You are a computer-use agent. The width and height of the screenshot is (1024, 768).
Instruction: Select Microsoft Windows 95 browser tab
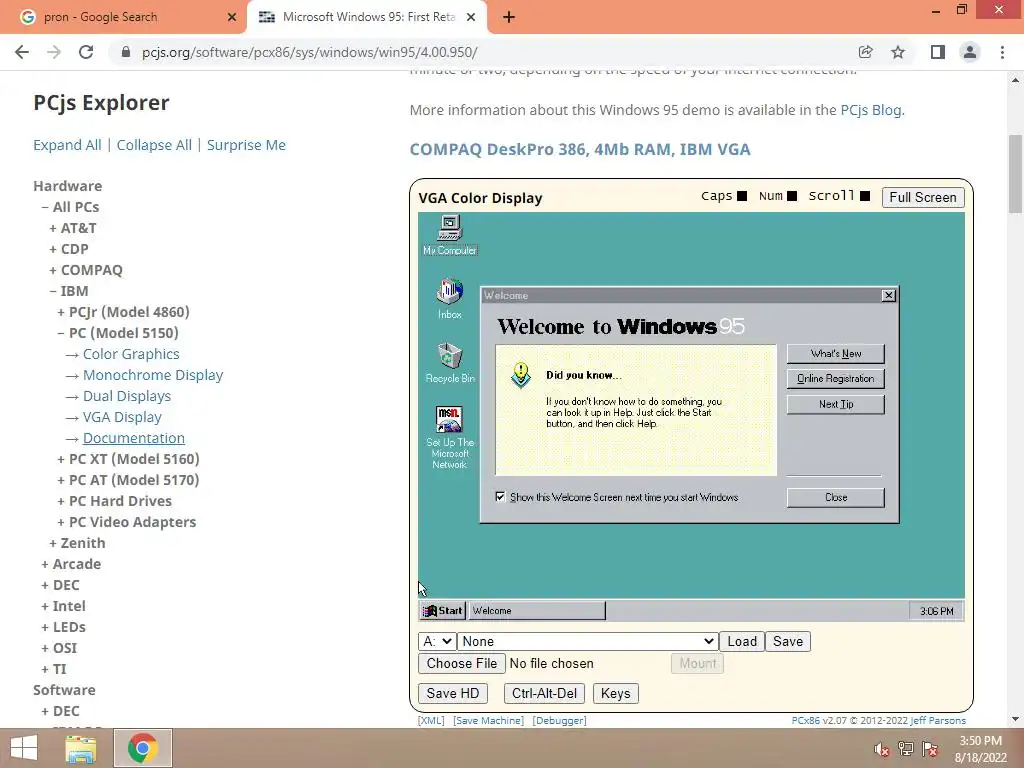366,17
